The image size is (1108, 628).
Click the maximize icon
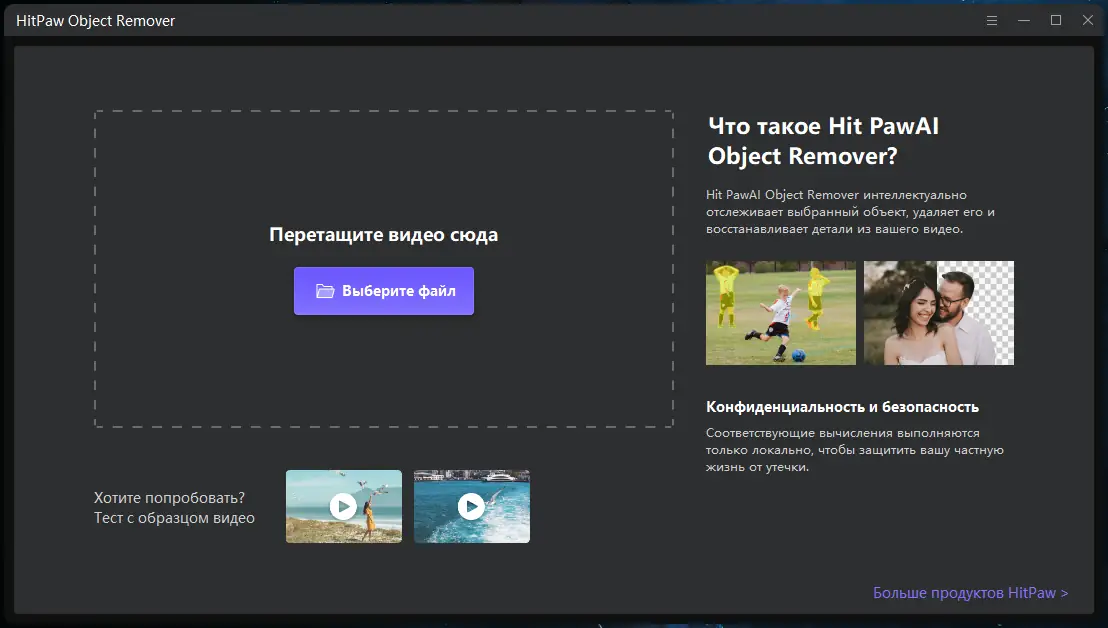pyautogui.click(x=1055, y=19)
